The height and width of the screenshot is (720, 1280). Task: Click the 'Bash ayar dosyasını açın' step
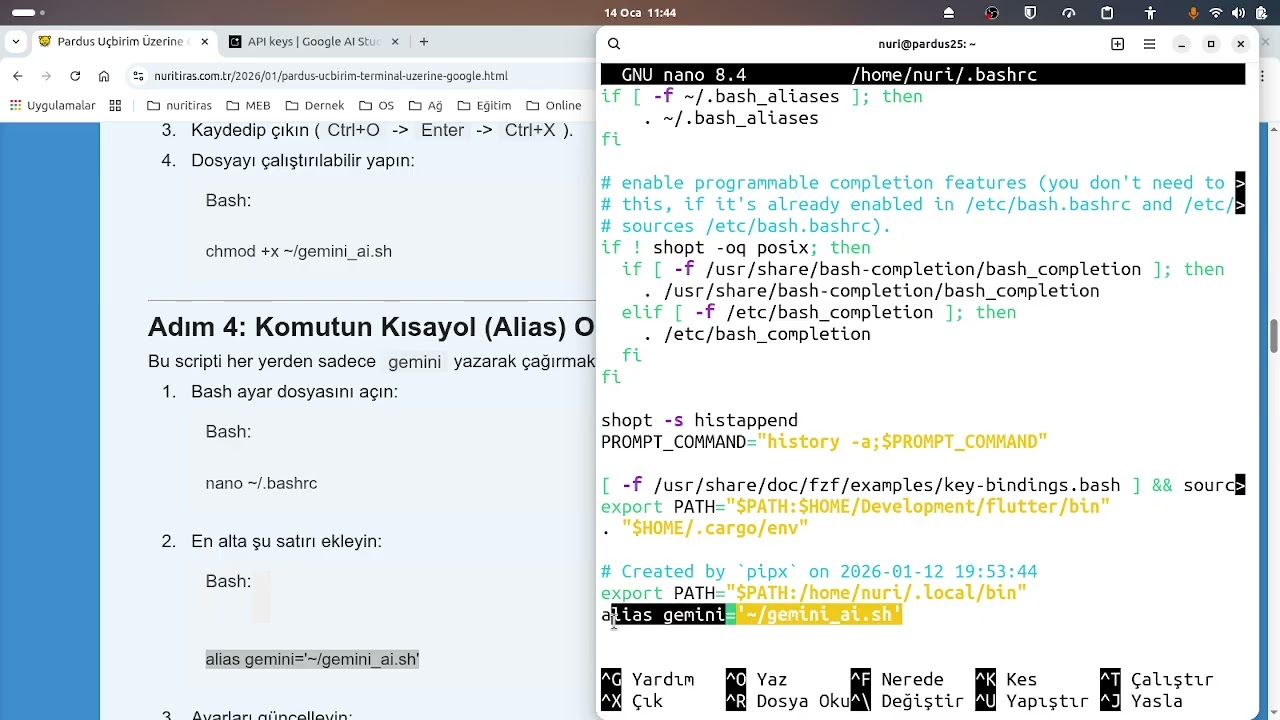294,392
